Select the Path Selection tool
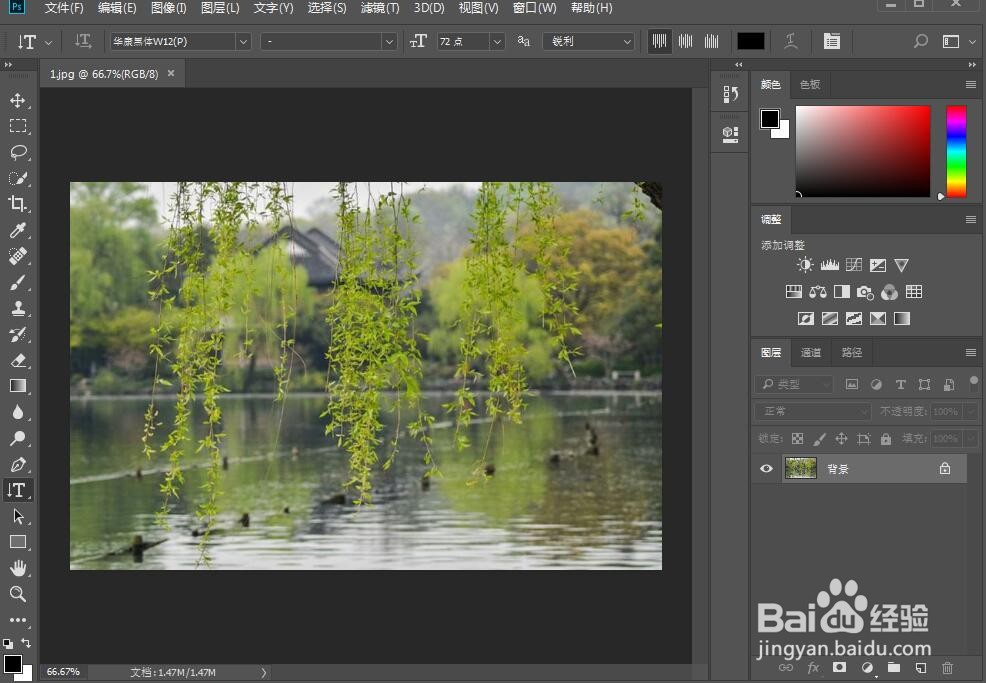Screen dimensions: 986x683 click(18, 516)
